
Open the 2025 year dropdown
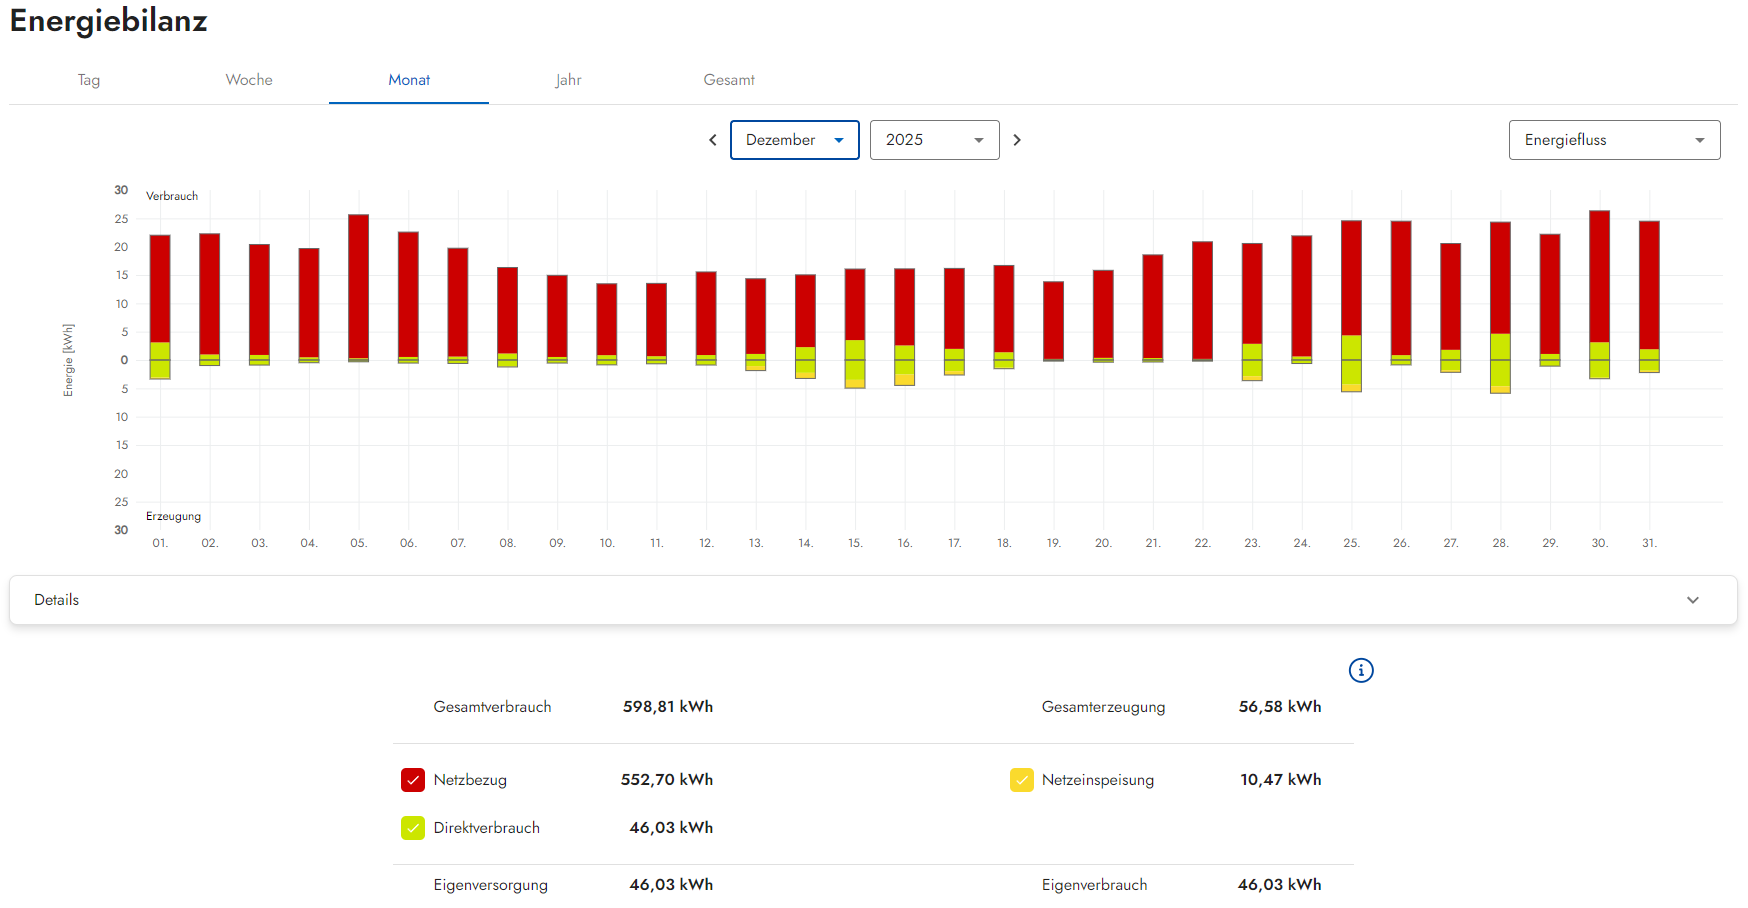click(934, 140)
